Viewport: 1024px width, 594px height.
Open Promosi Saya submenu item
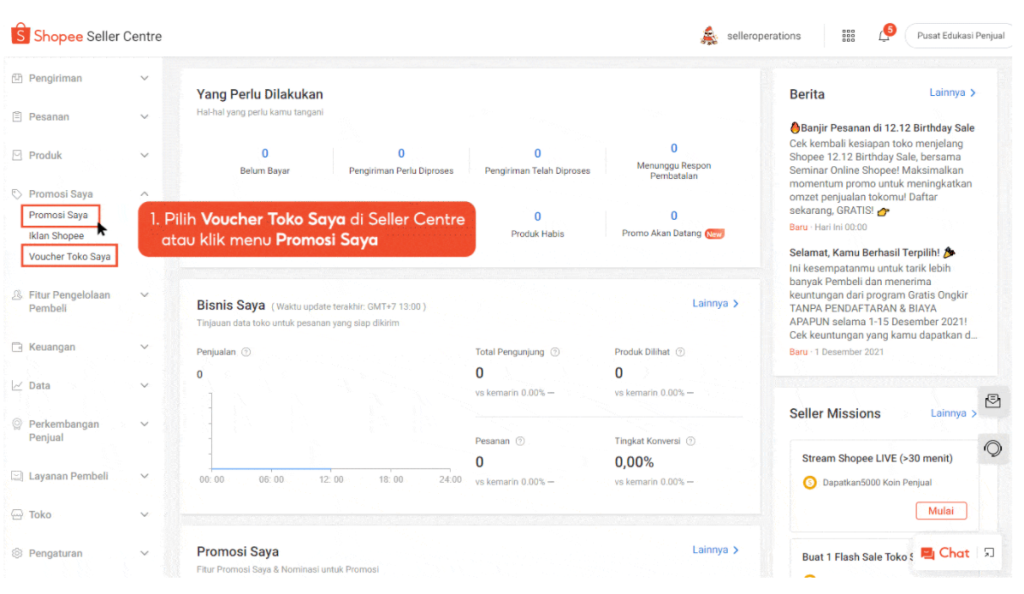point(60,215)
